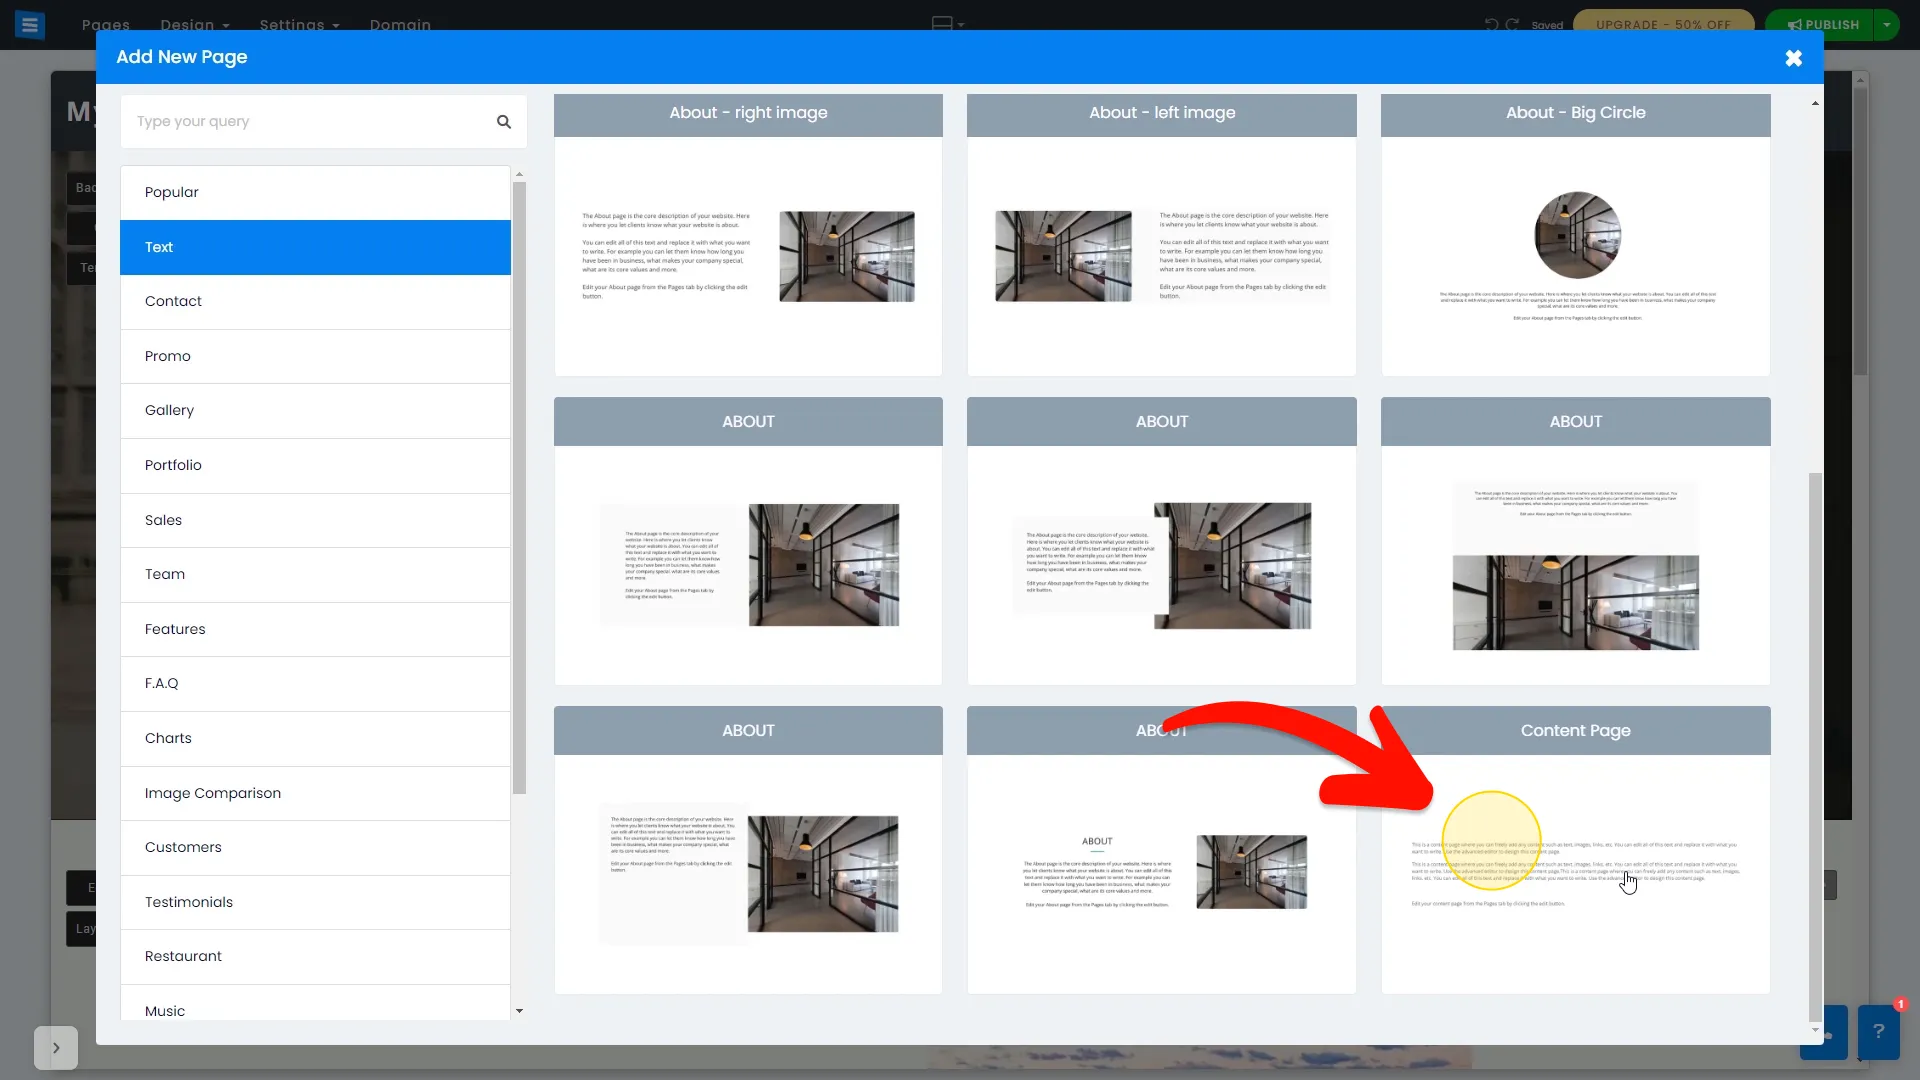
Task: Open the Image Comparison category
Action: point(315,793)
